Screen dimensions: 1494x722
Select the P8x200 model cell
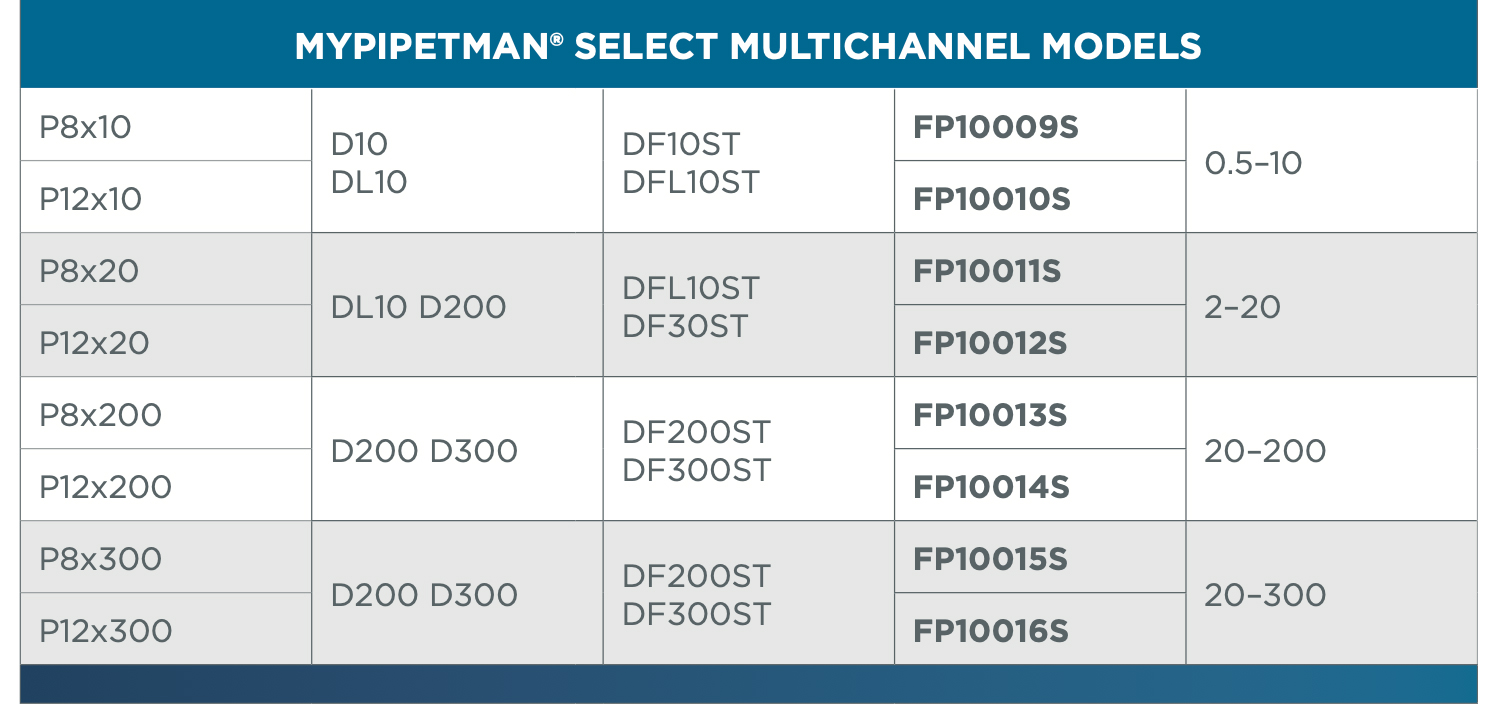100,415
